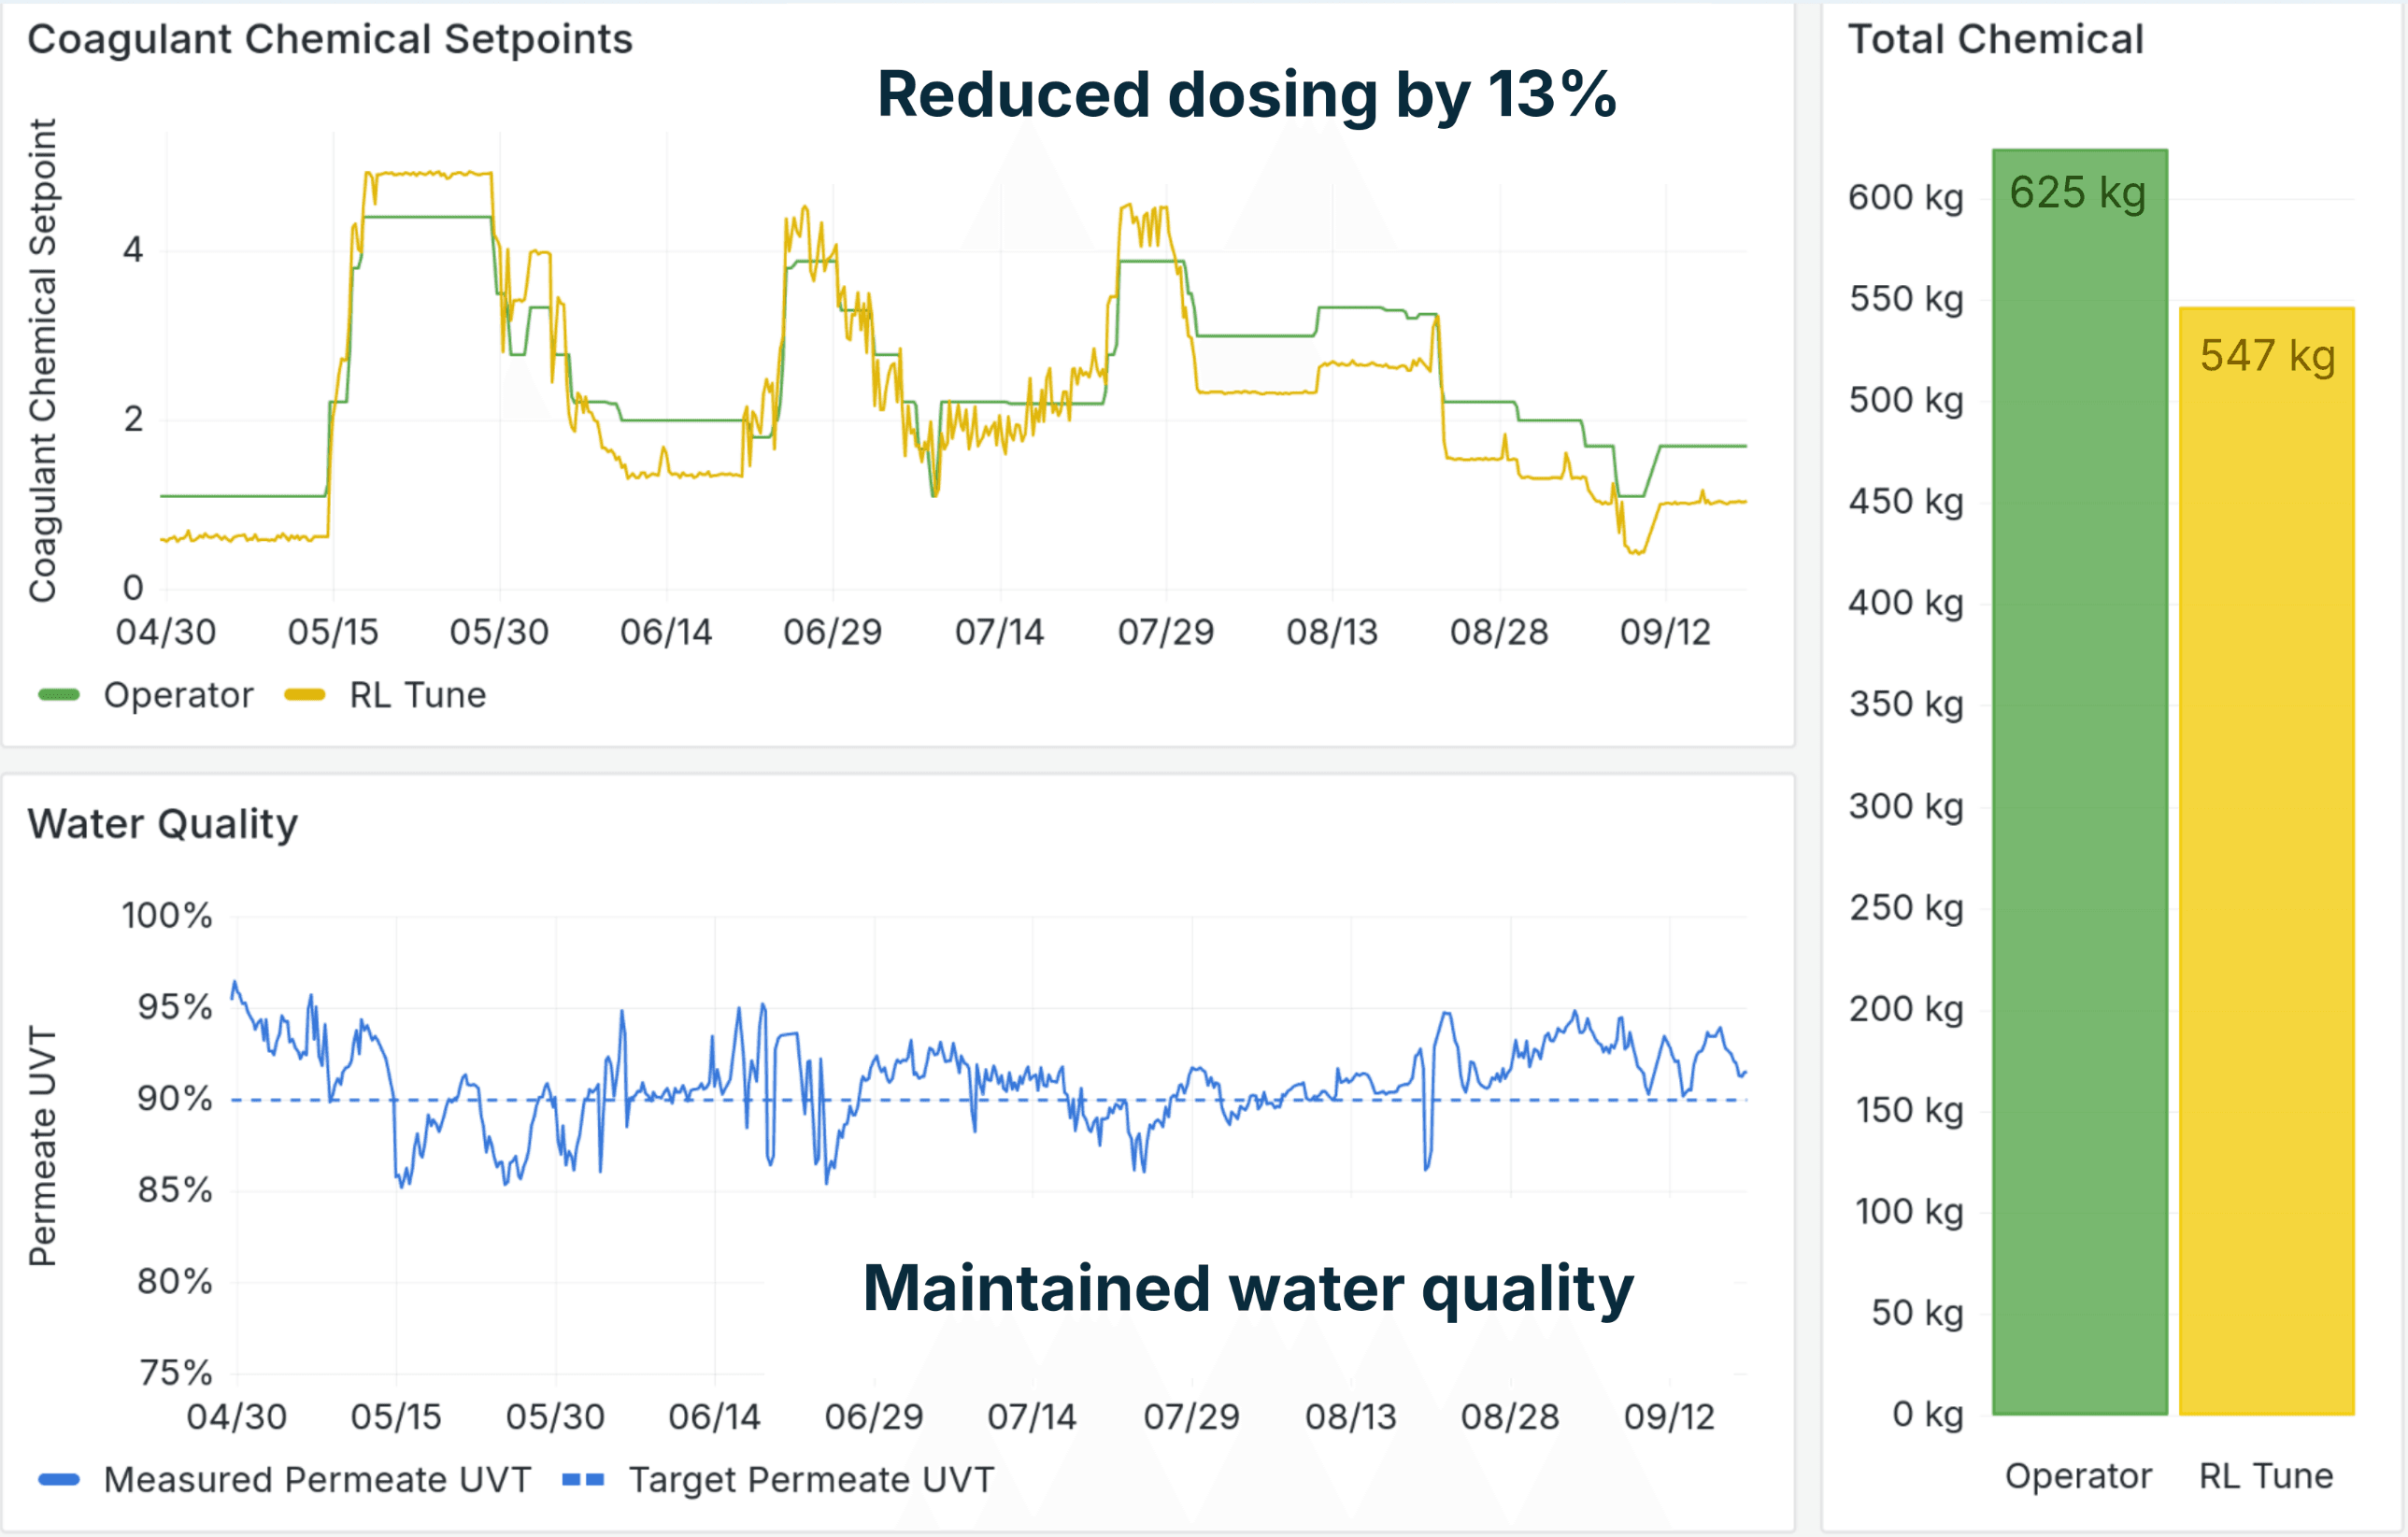Open the Coagulant Chemical Setpoints panel title
This screenshot has width=2408, height=1537.
pyautogui.click(x=330, y=40)
